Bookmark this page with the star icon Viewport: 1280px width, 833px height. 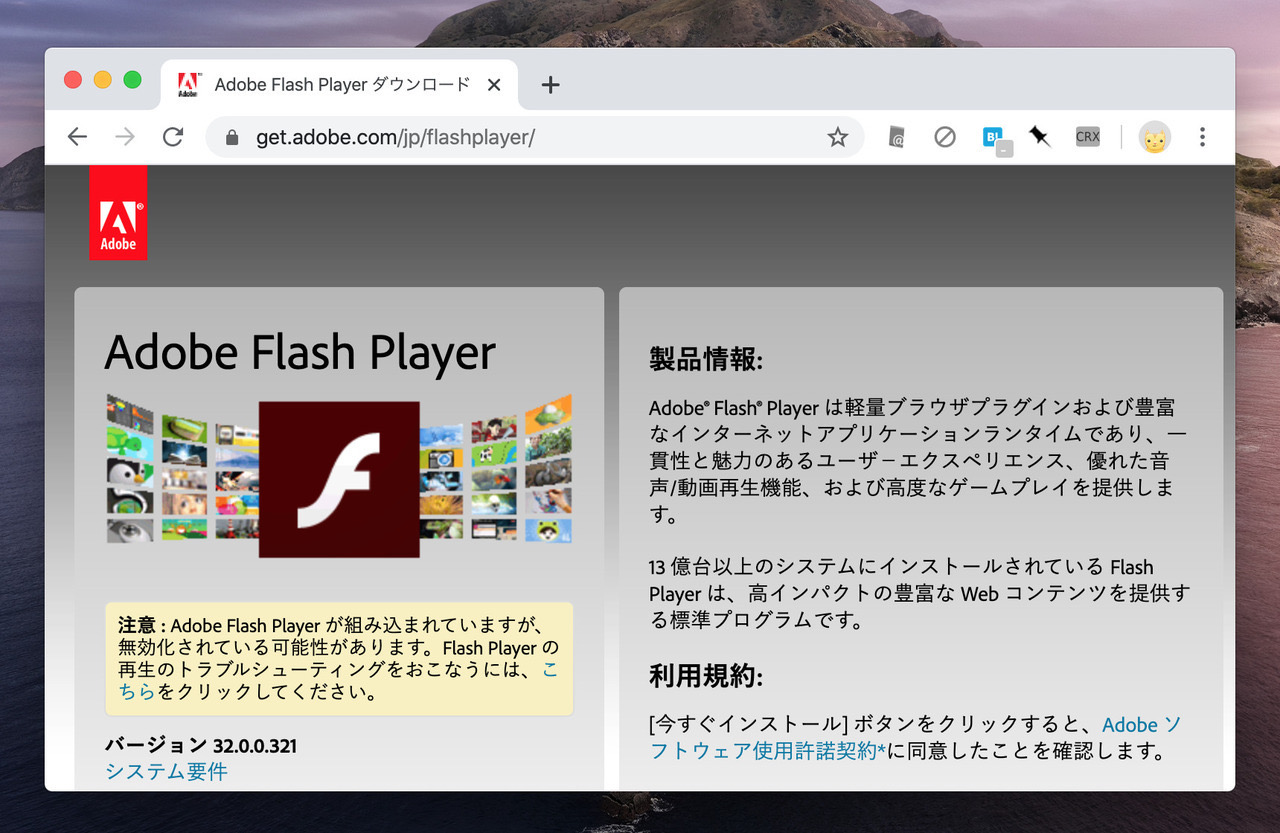point(837,137)
